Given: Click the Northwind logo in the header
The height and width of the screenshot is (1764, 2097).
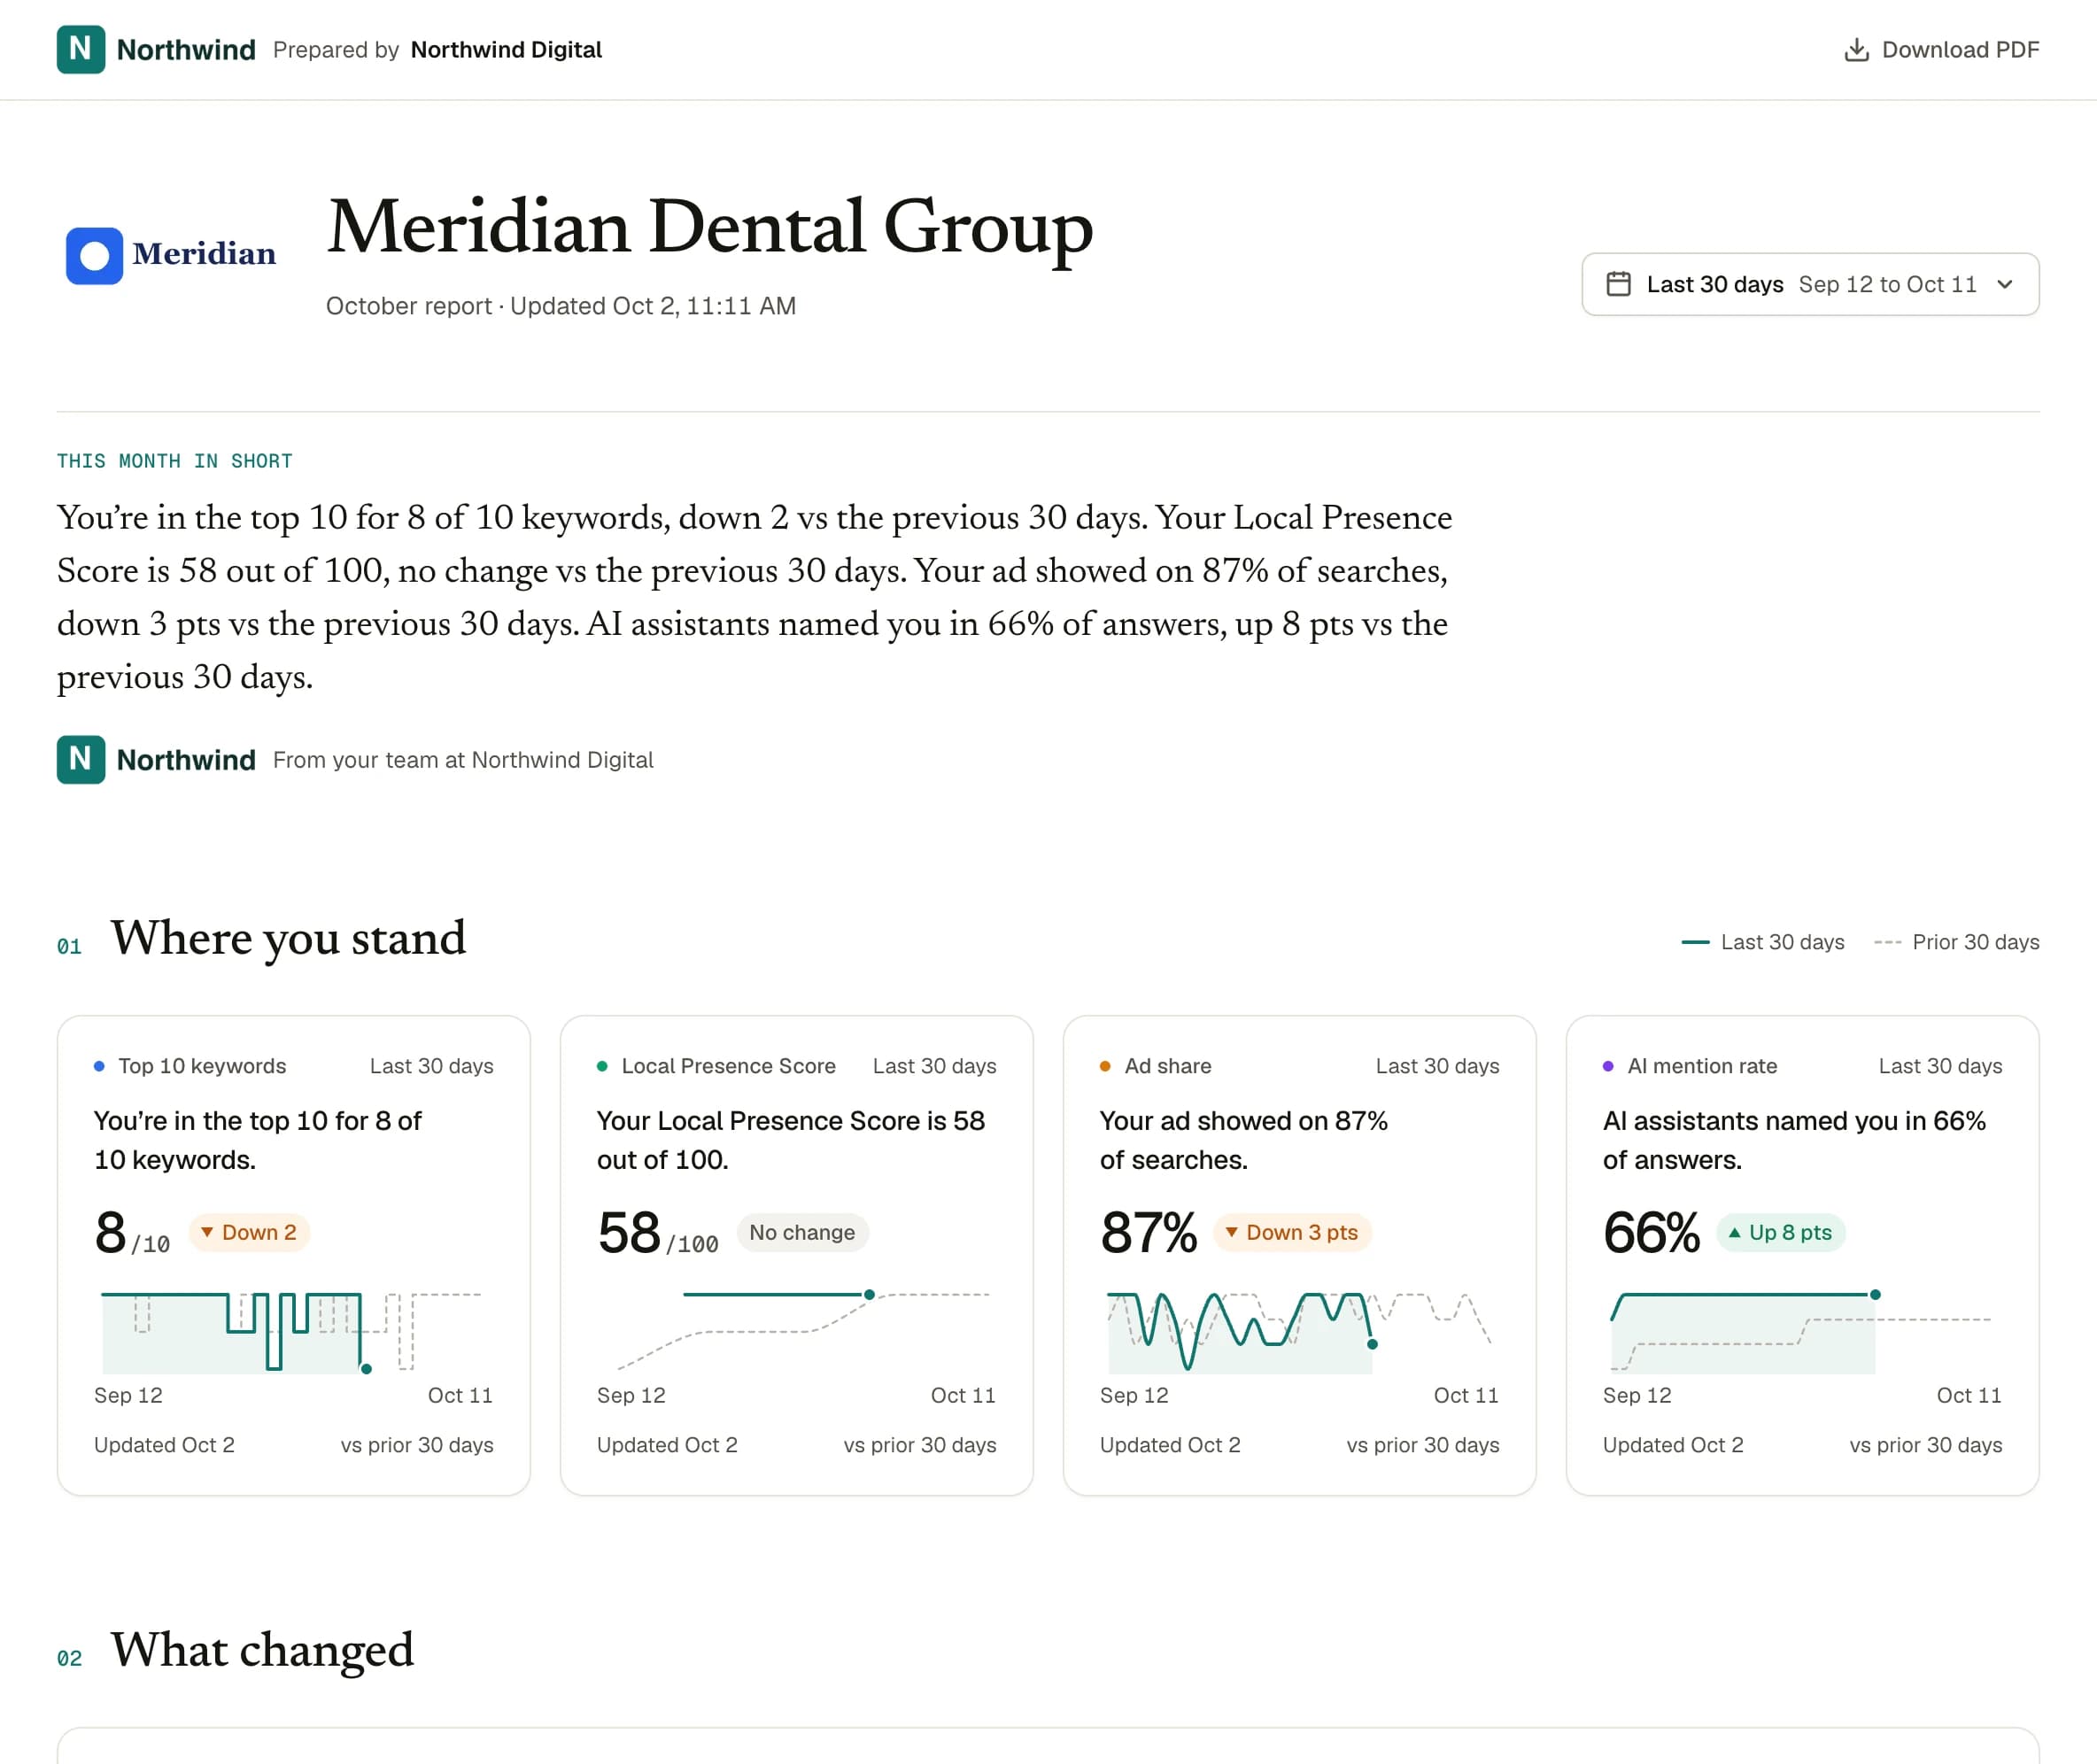Looking at the screenshot, I should (x=156, y=50).
